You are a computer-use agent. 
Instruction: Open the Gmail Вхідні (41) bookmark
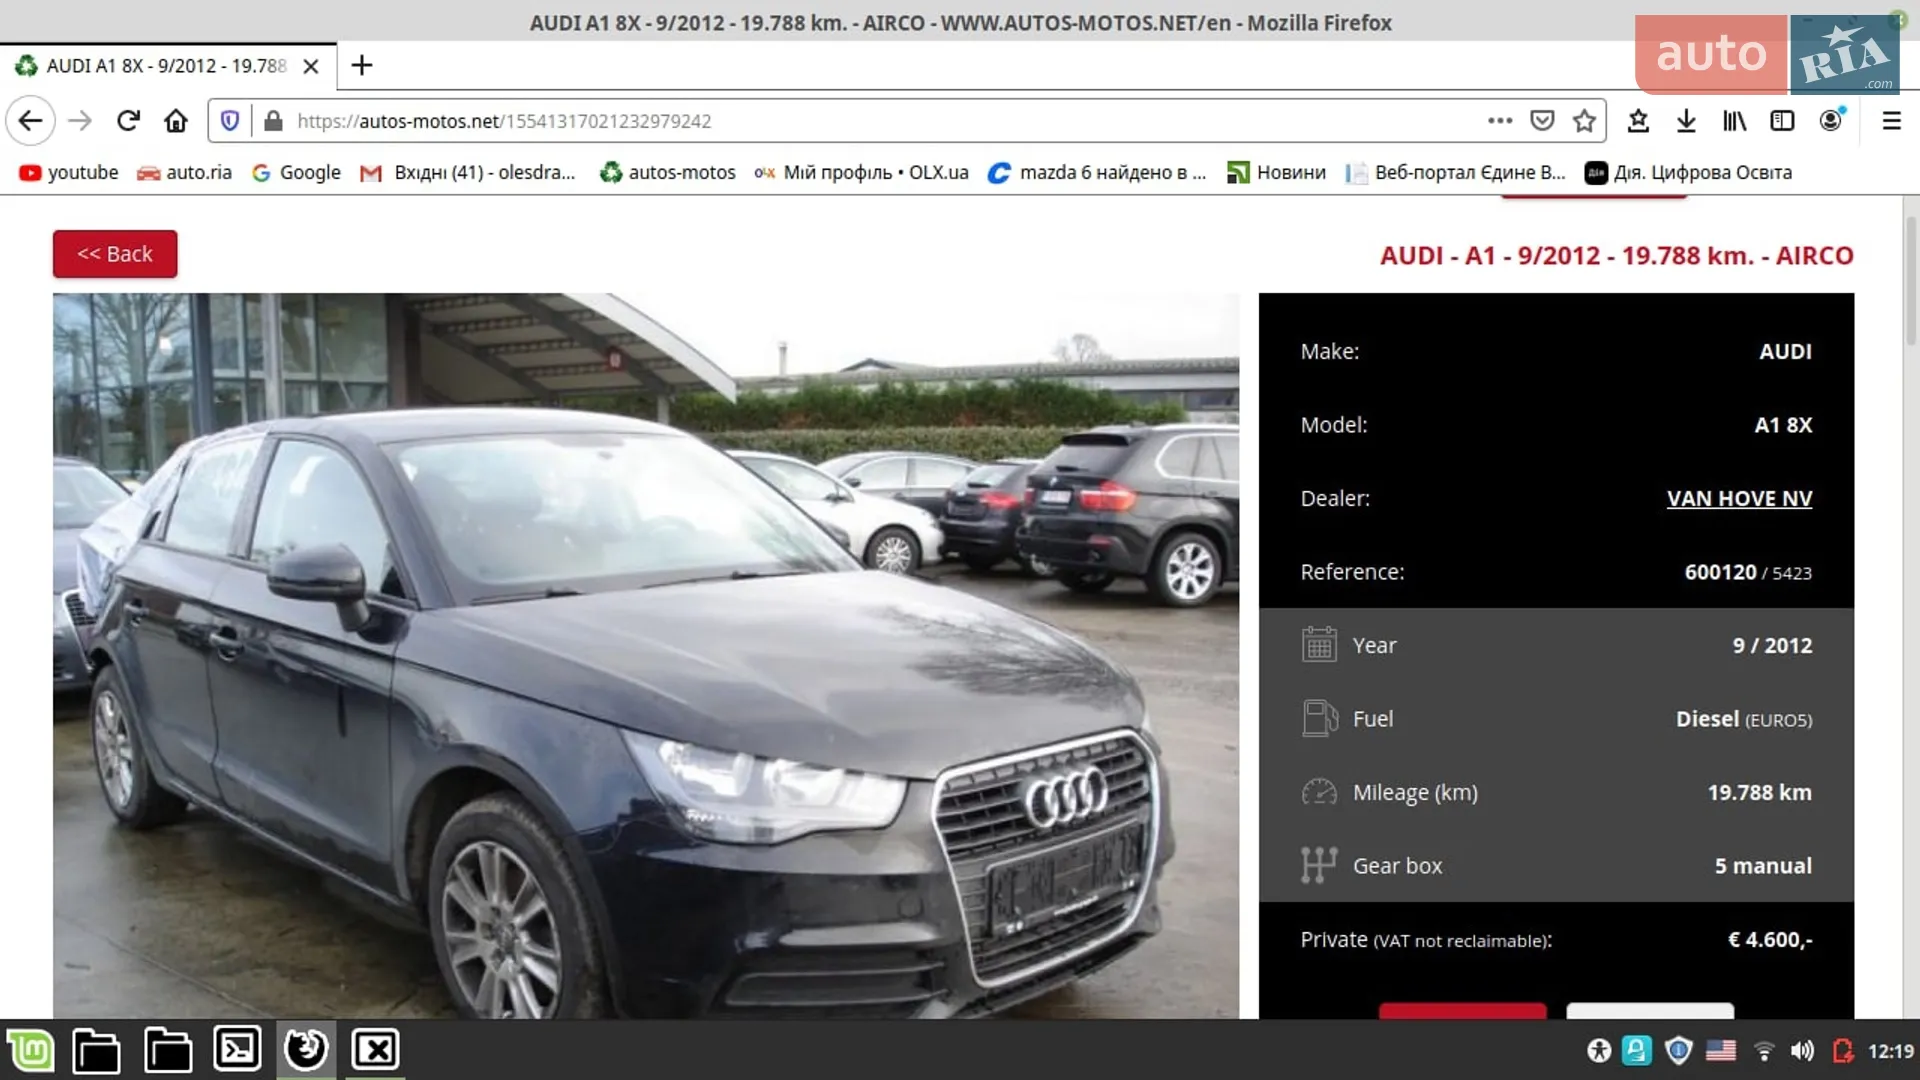click(x=468, y=173)
